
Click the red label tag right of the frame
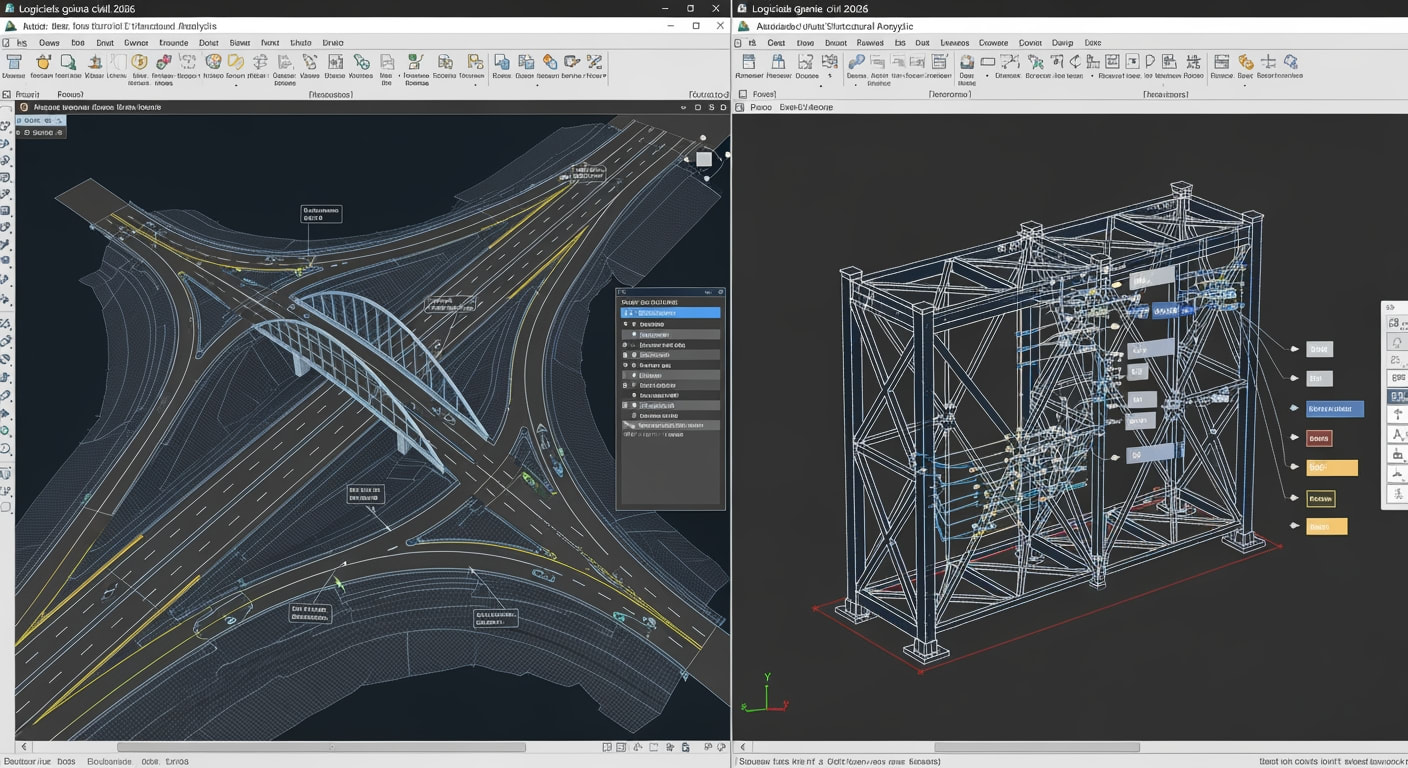(x=1319, y=438)
